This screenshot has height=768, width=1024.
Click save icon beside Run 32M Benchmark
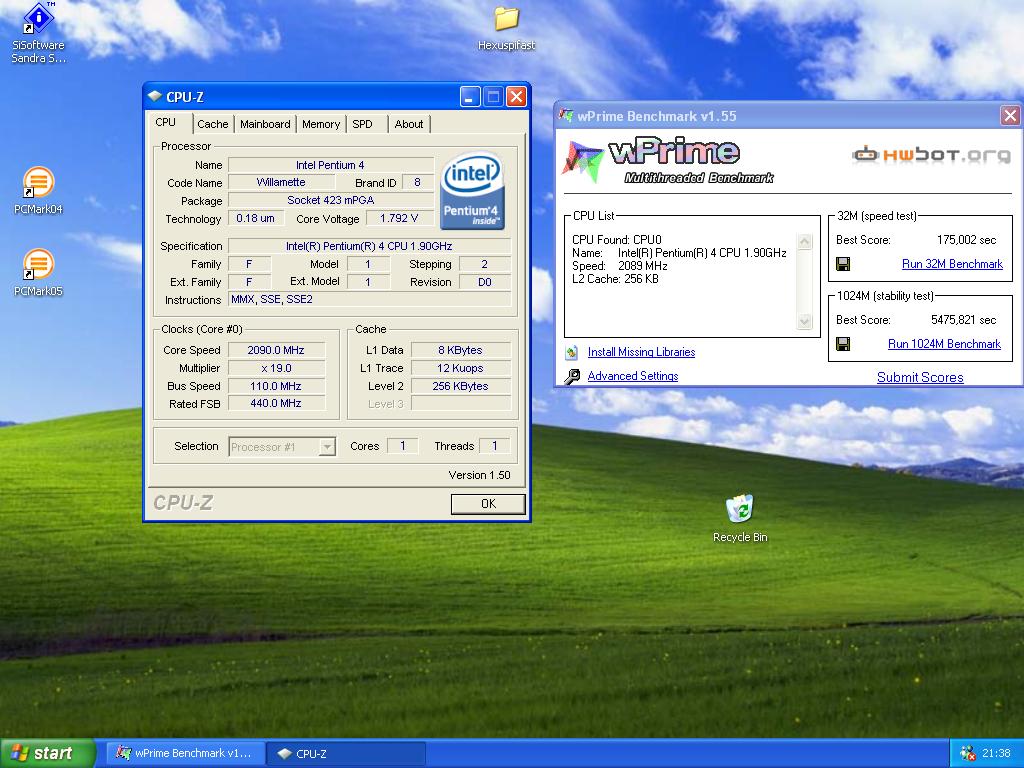point(843,264)
